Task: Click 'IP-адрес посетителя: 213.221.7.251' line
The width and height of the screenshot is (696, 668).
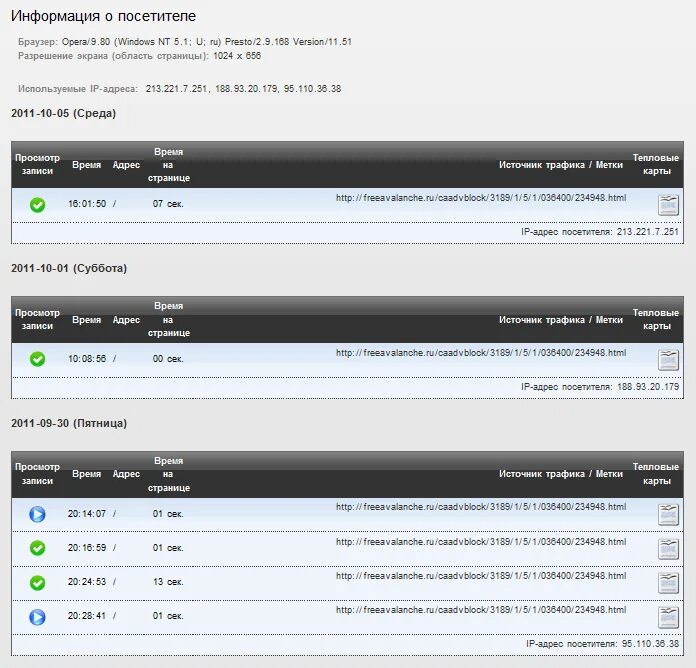Action: pyautogui.click(x=600, y=232)
